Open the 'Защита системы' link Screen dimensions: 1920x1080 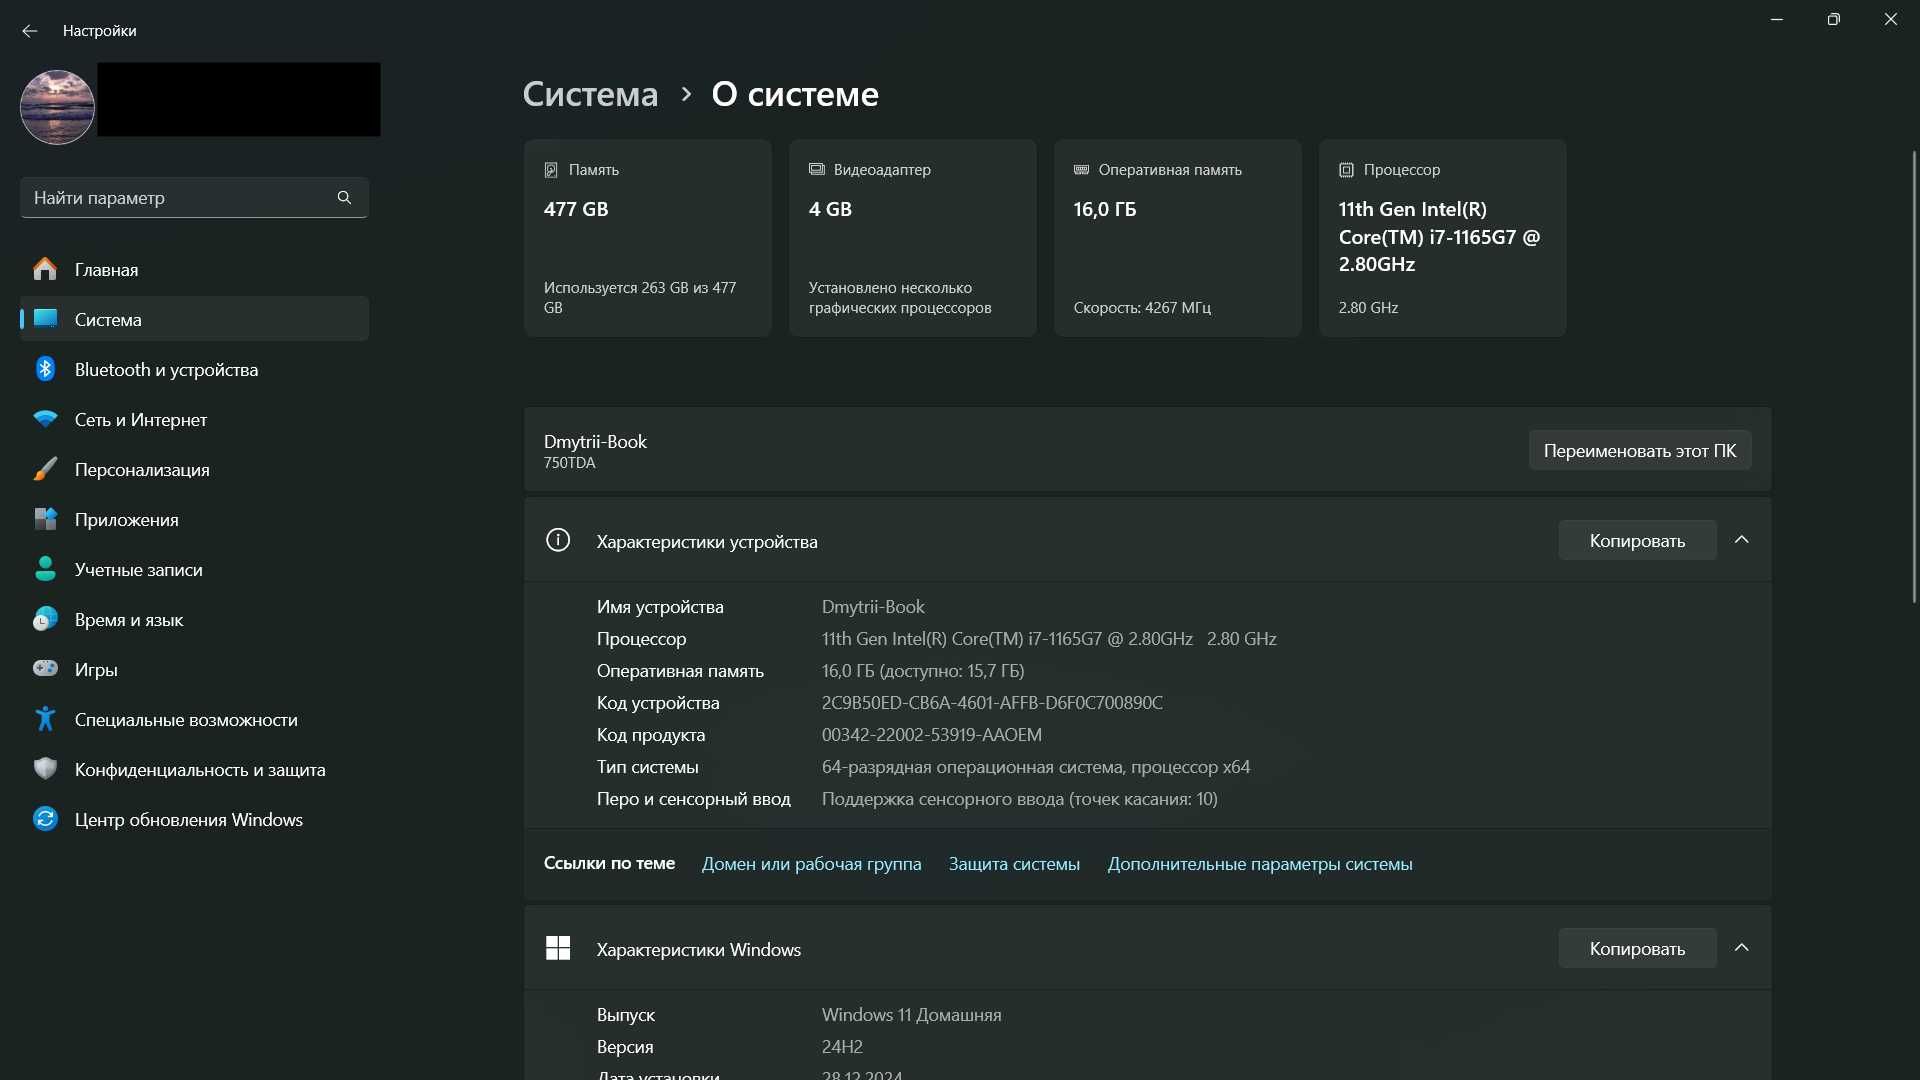(1014, 864)
